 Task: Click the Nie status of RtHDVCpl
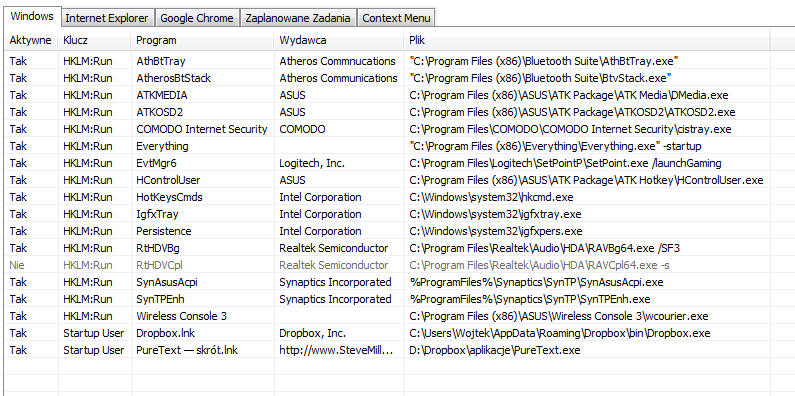pyautogui.click(x=17, y=265)
